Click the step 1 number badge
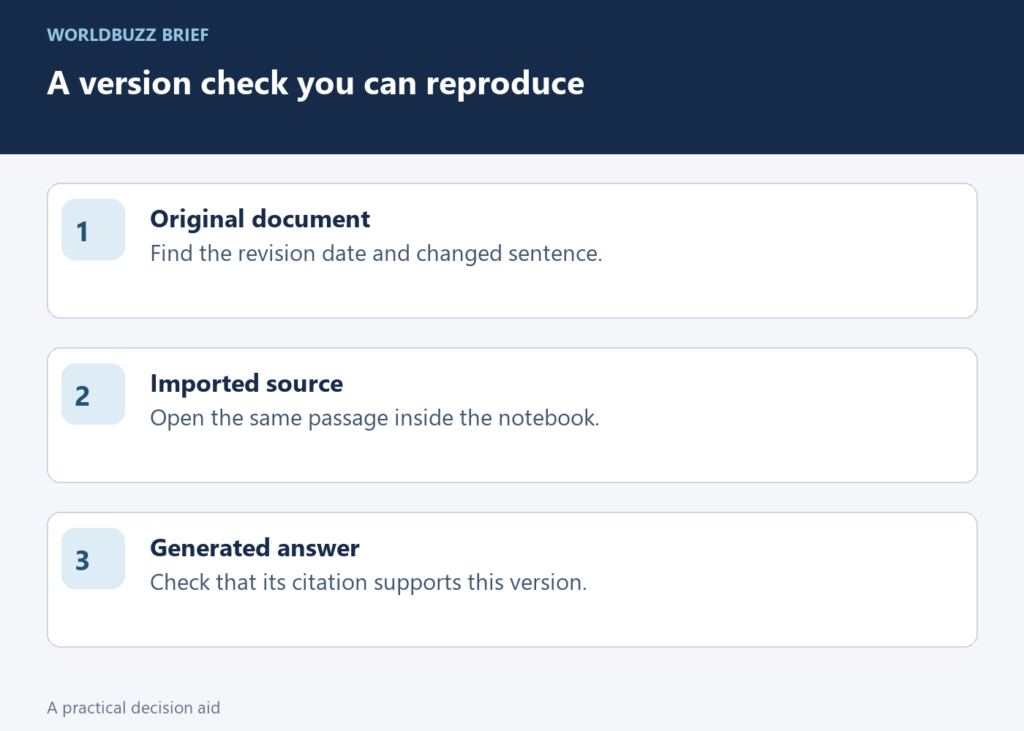The width and height of the screenshot is (1024, 731). point(93,230)
